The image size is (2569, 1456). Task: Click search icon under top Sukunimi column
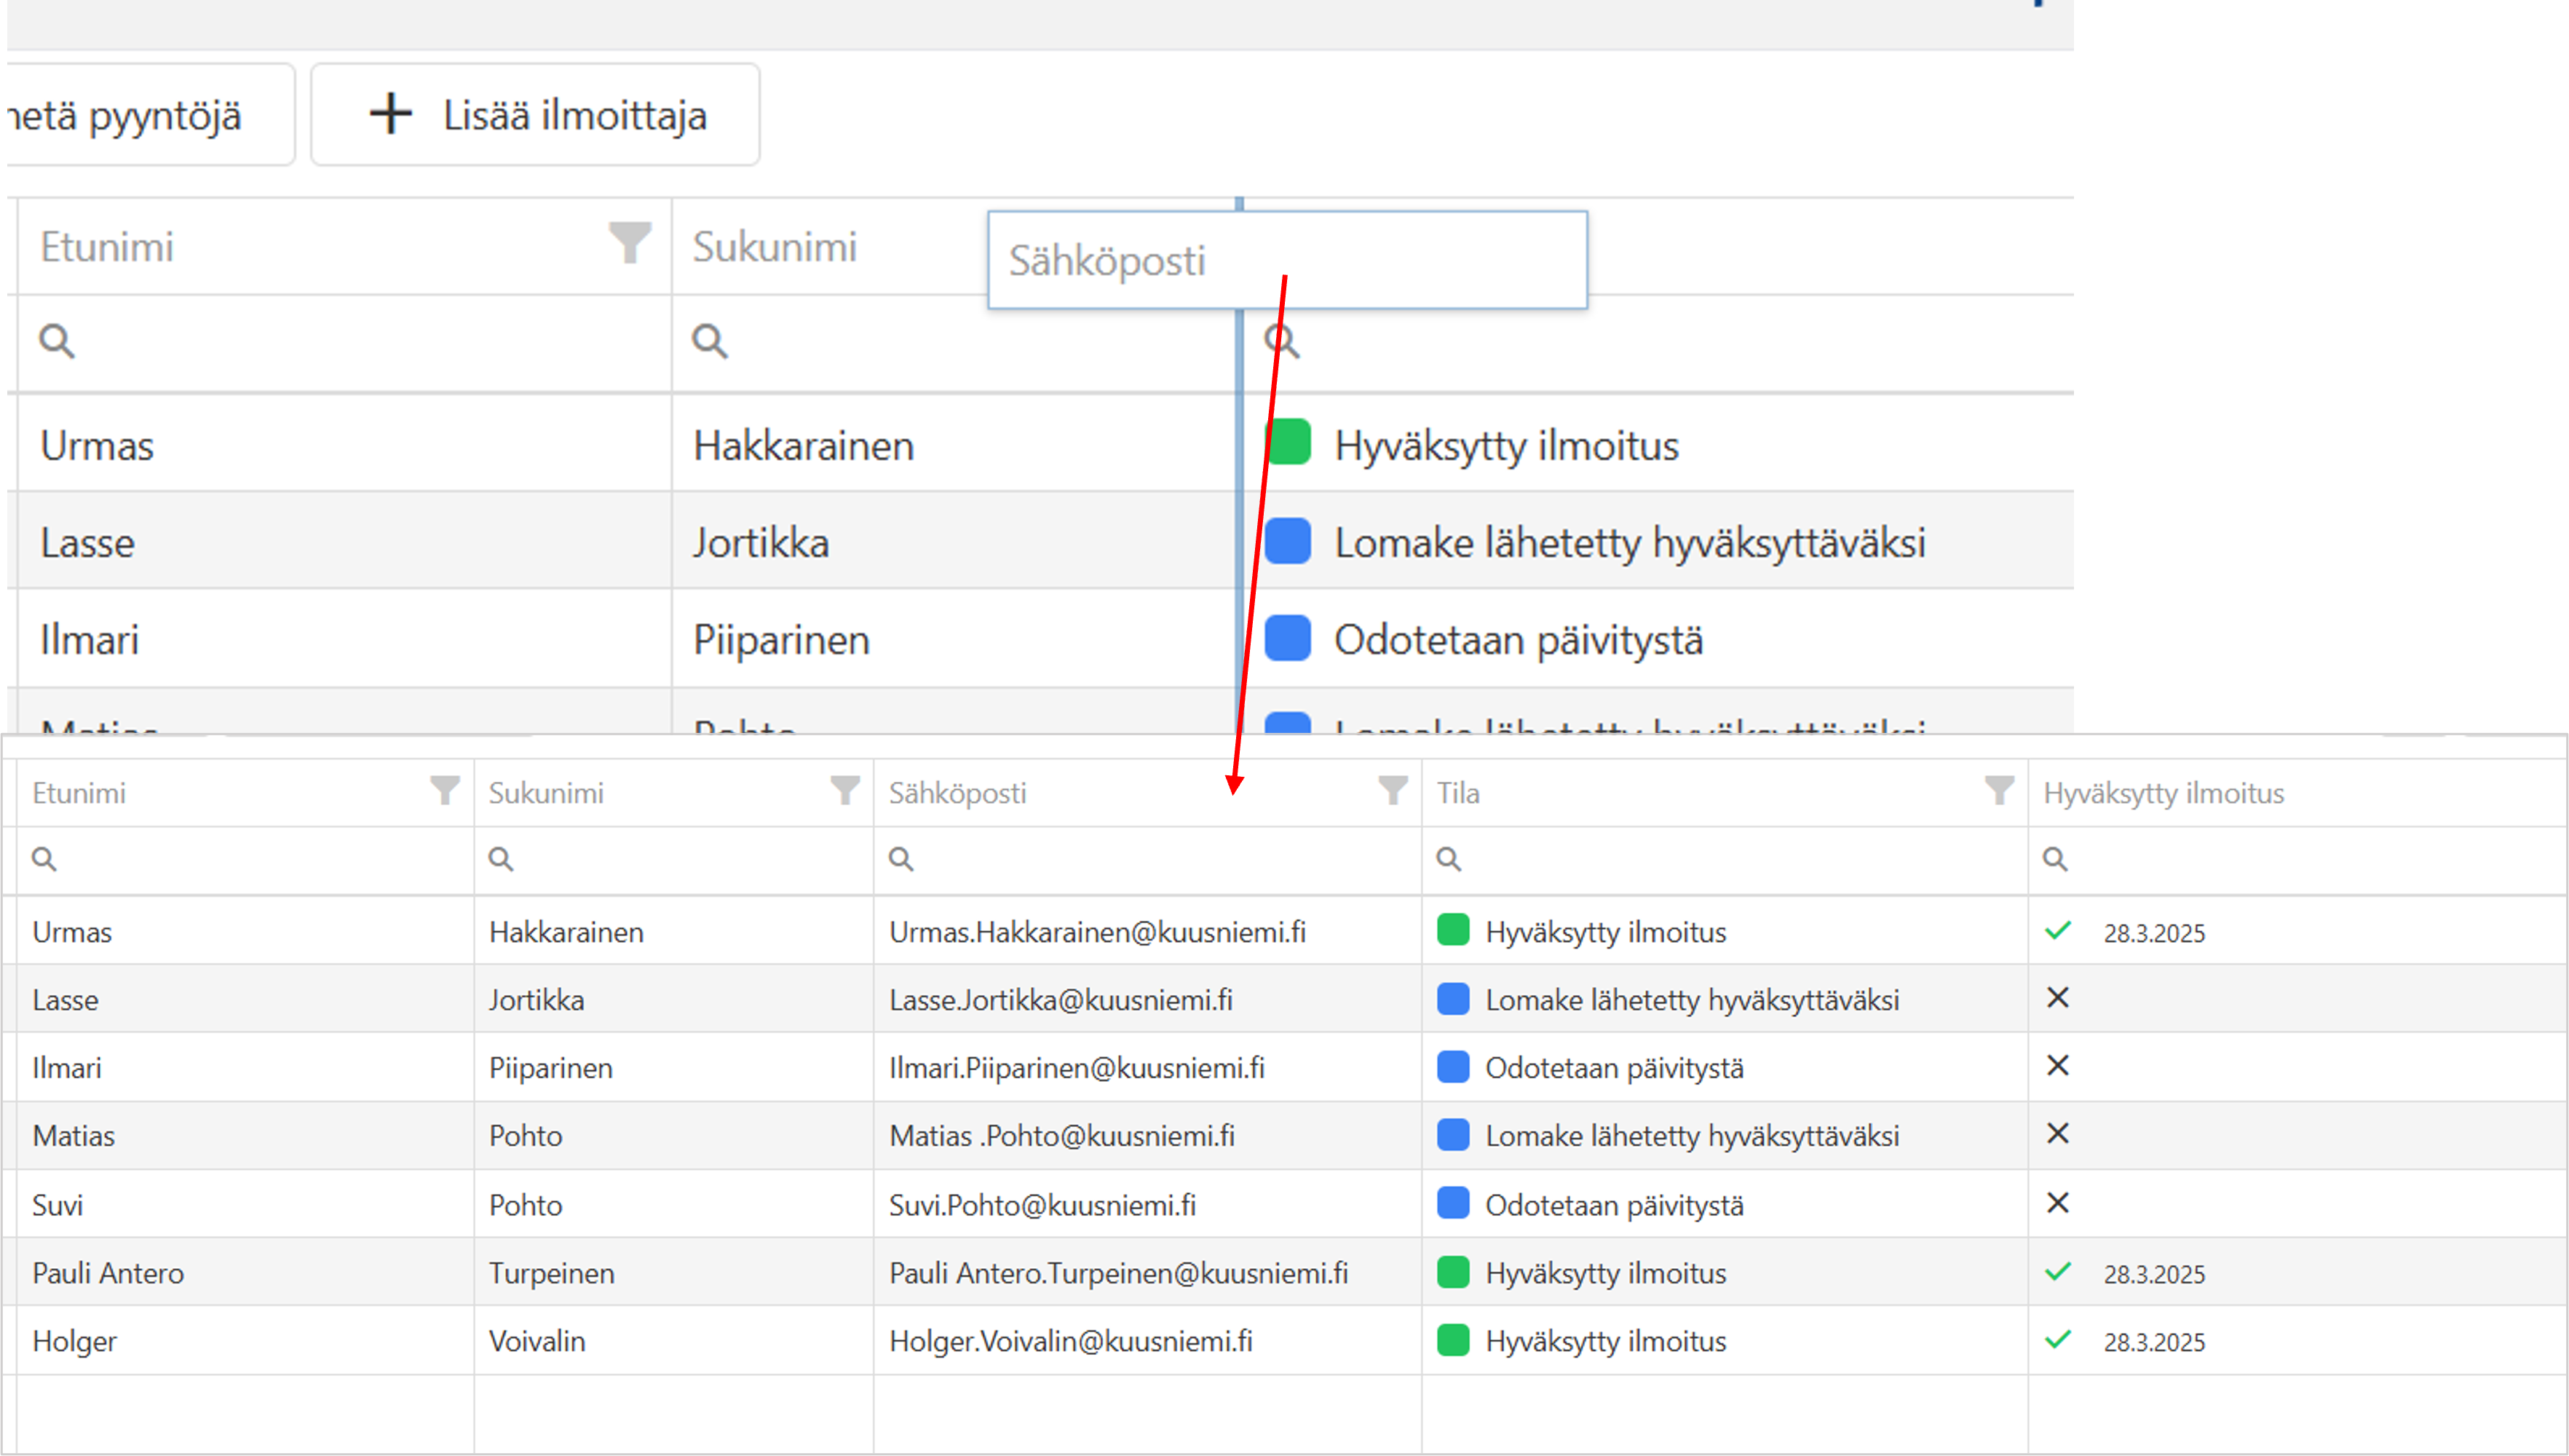709,341
